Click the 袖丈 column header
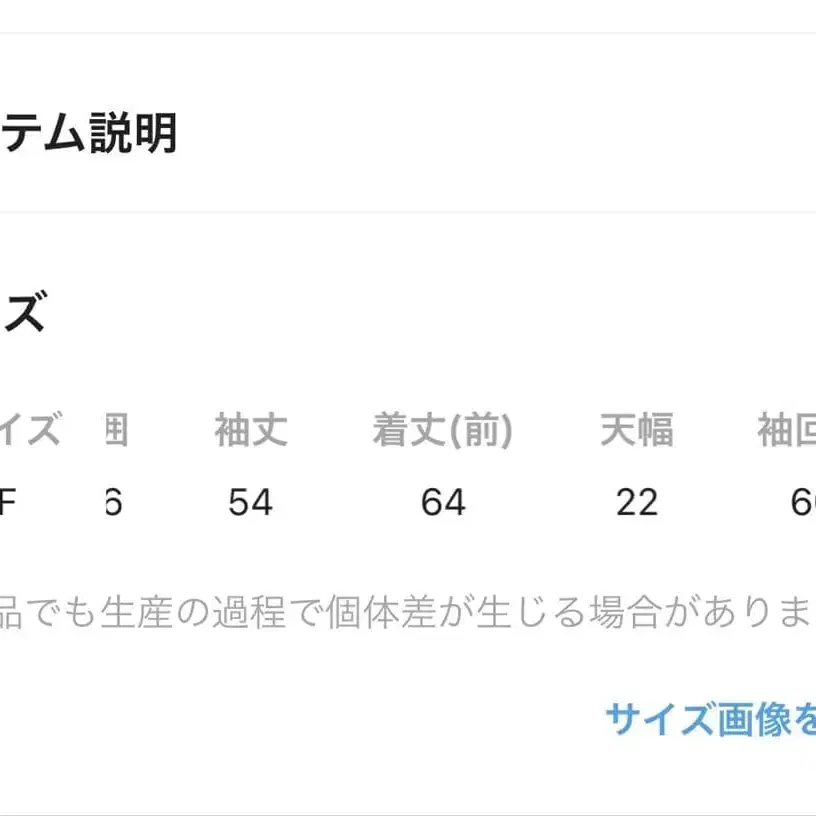This screenshot has width=816, height=816. 252,430
